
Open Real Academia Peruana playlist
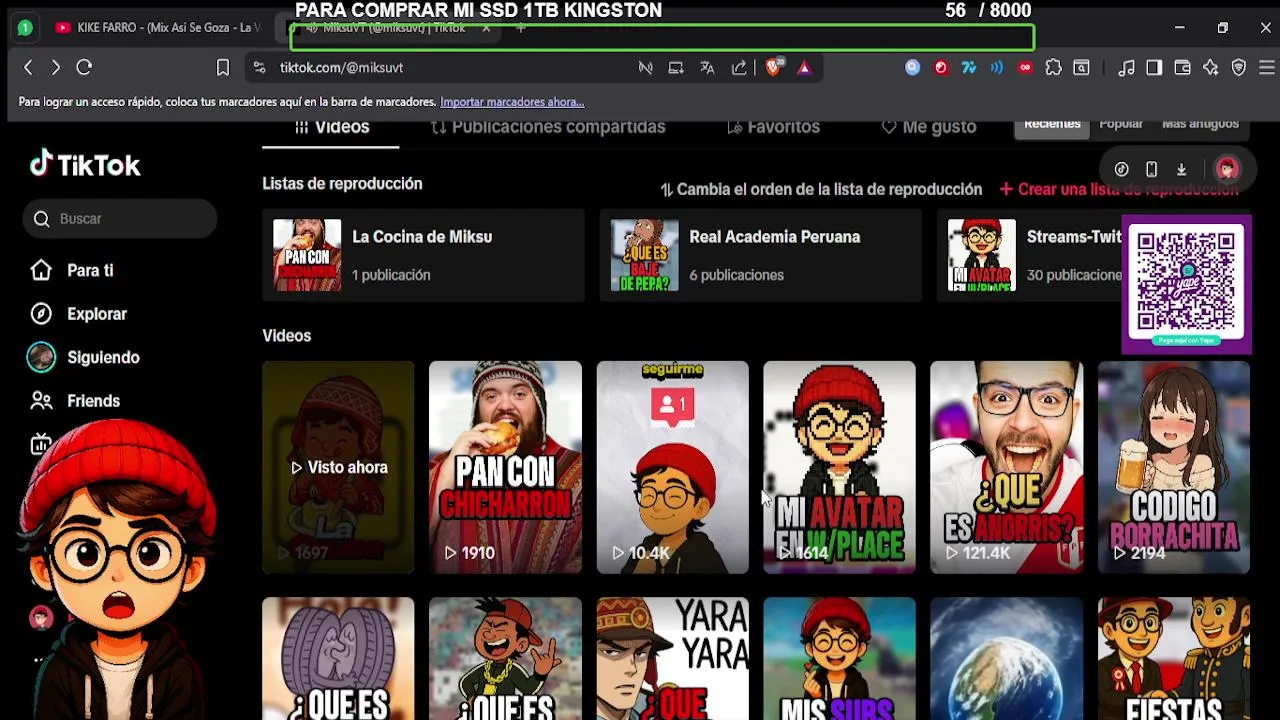(760, 255)
